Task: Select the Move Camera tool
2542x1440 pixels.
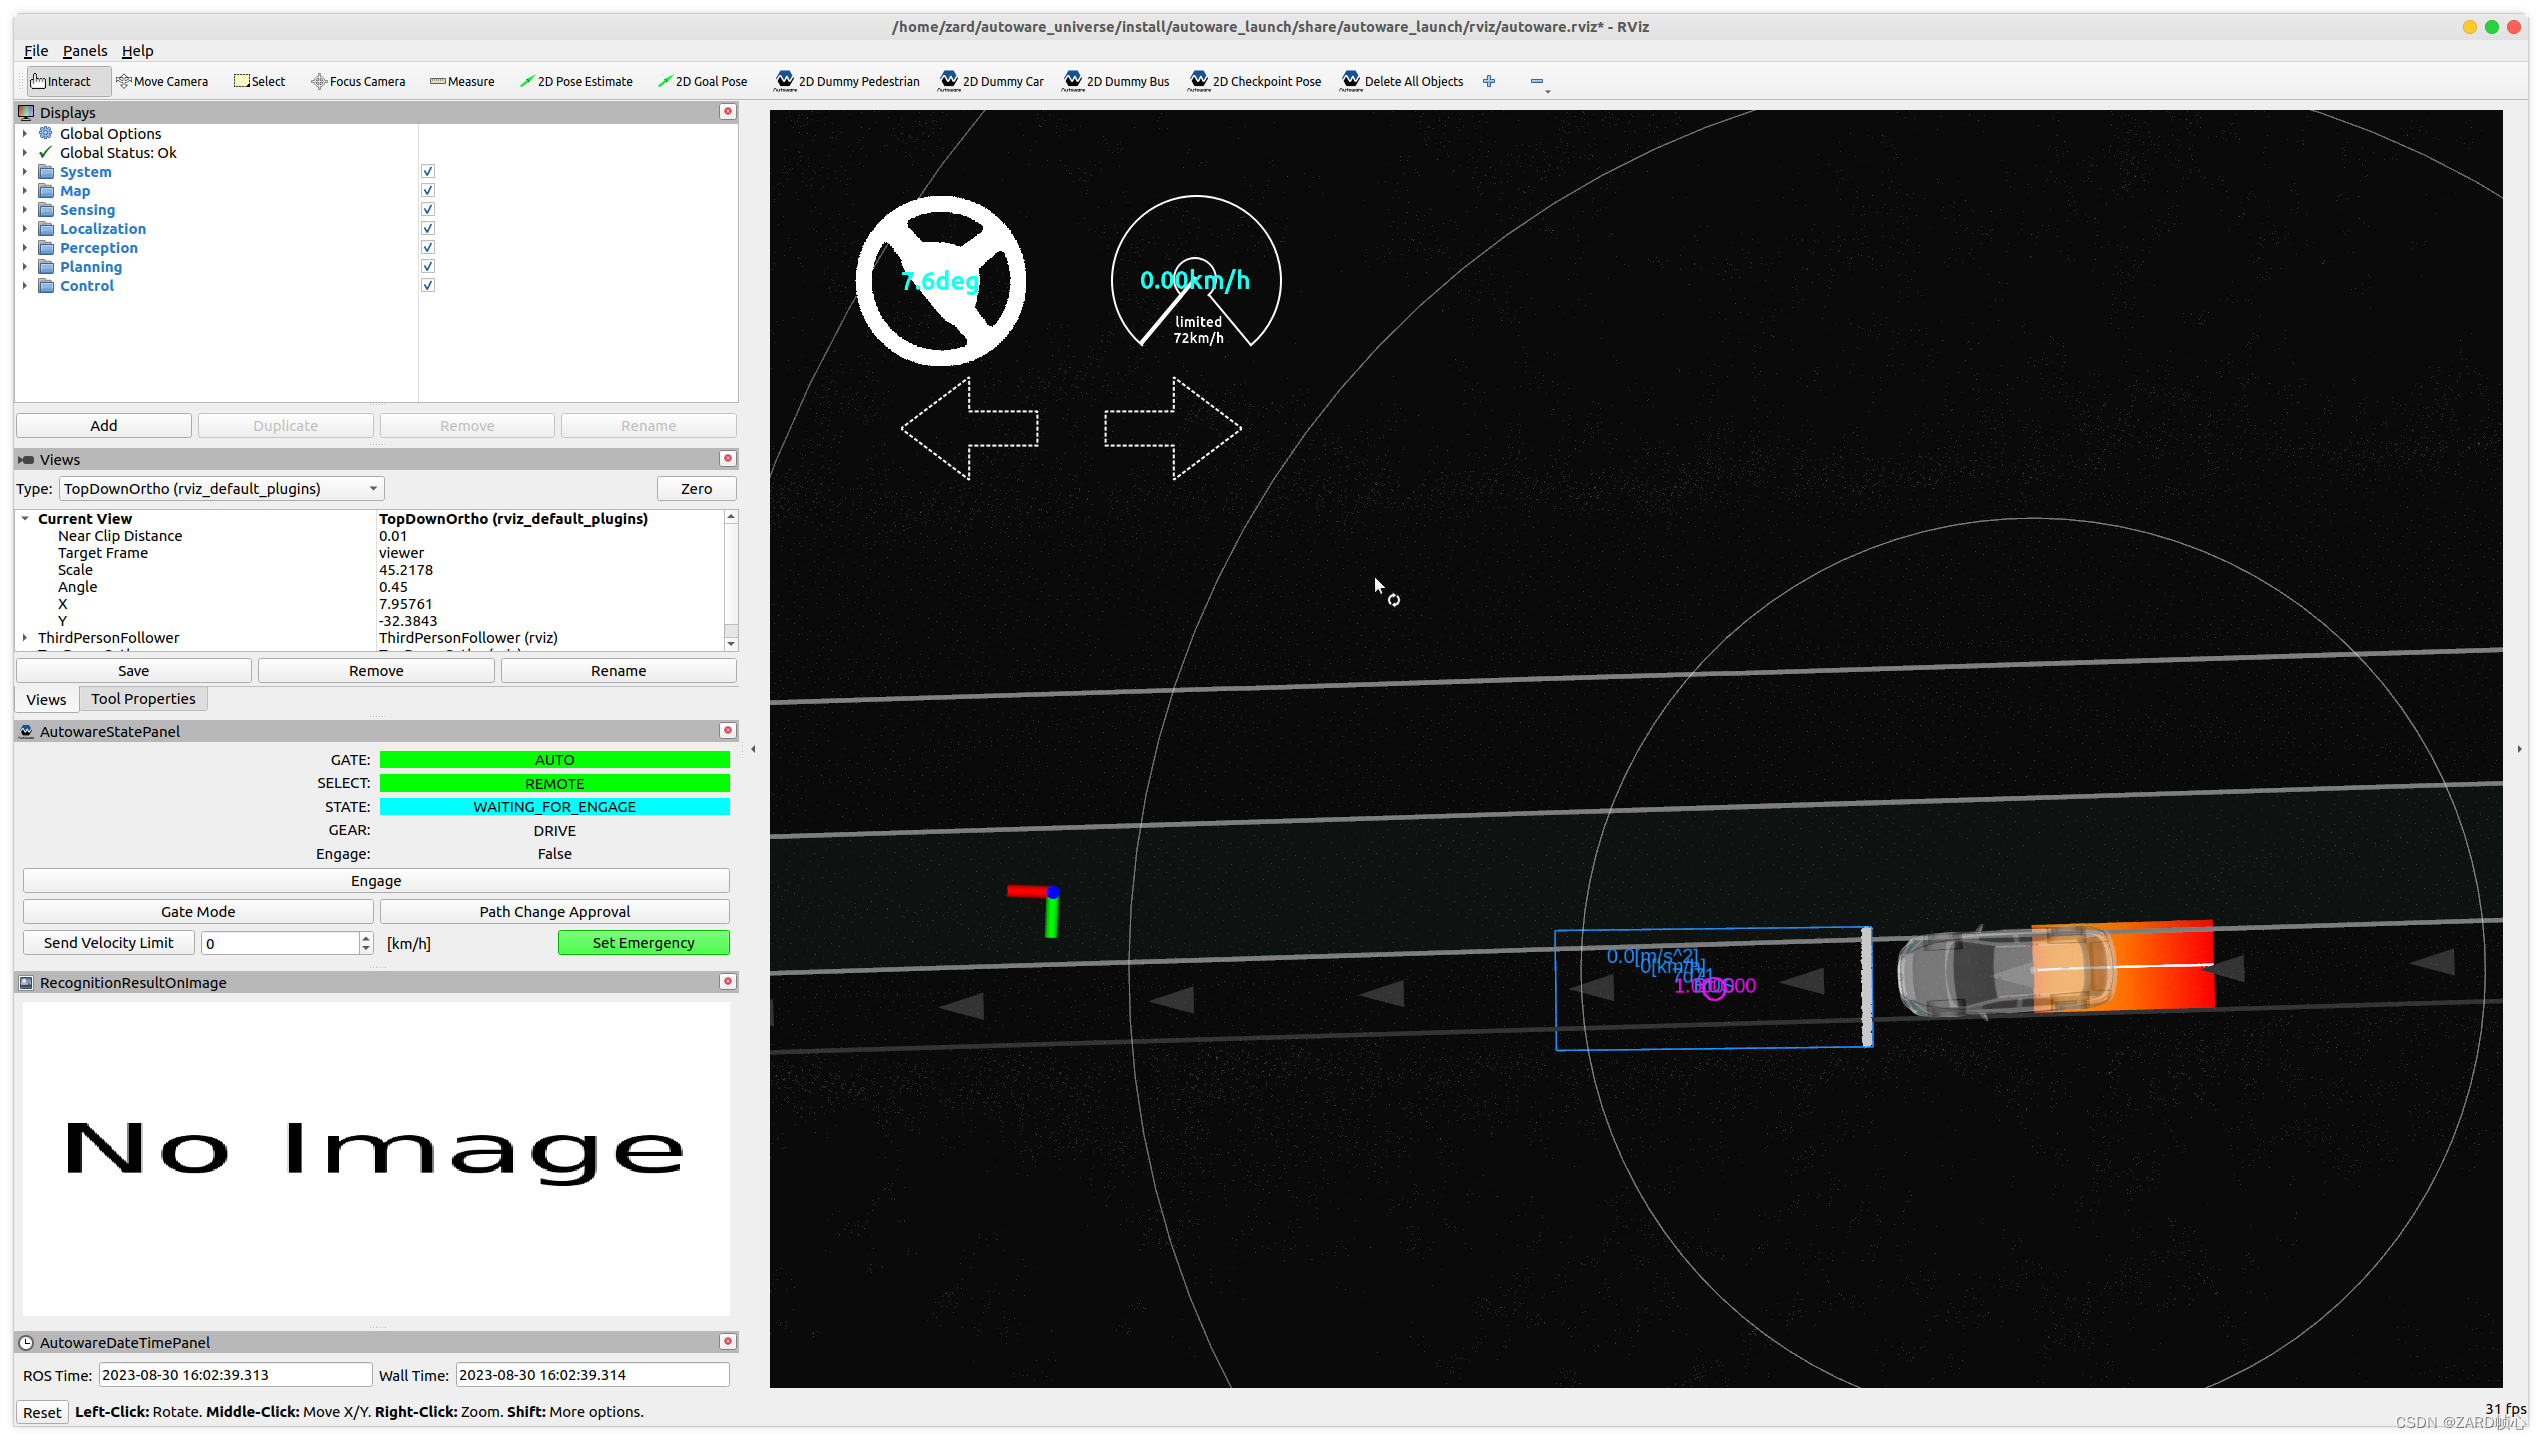Action: [162, 81]
